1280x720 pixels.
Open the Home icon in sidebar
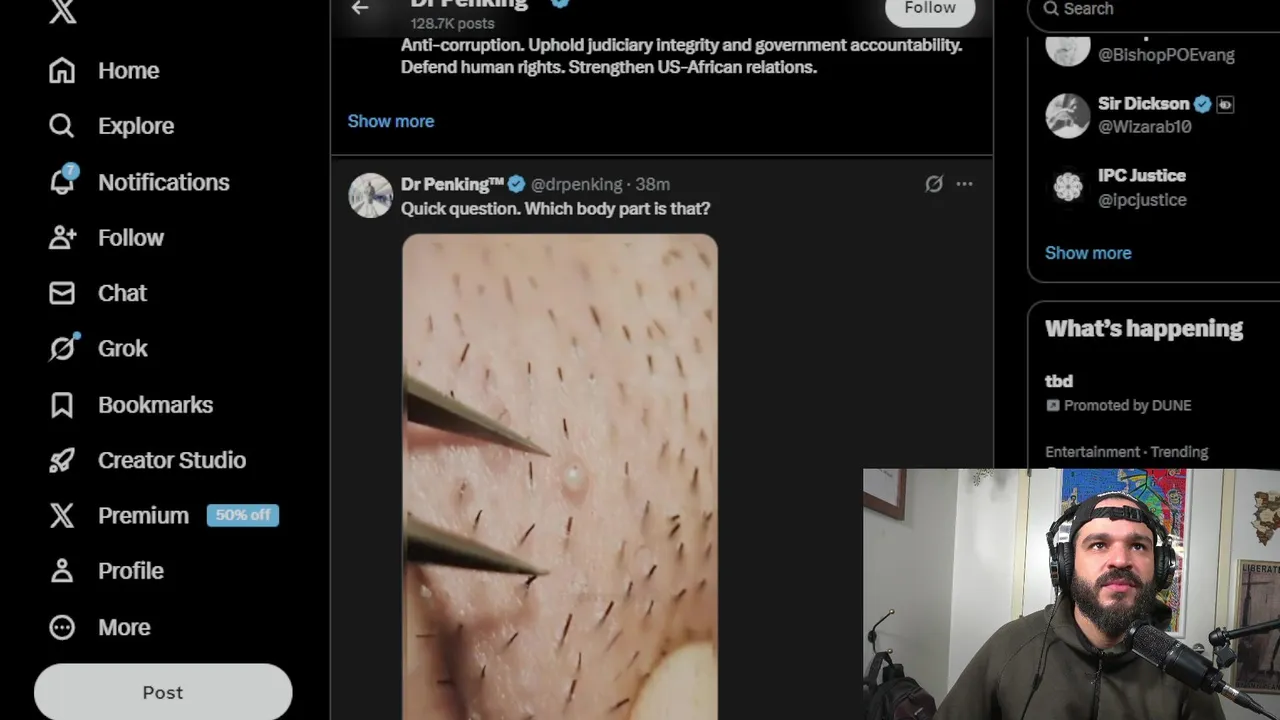coord(62,70)
